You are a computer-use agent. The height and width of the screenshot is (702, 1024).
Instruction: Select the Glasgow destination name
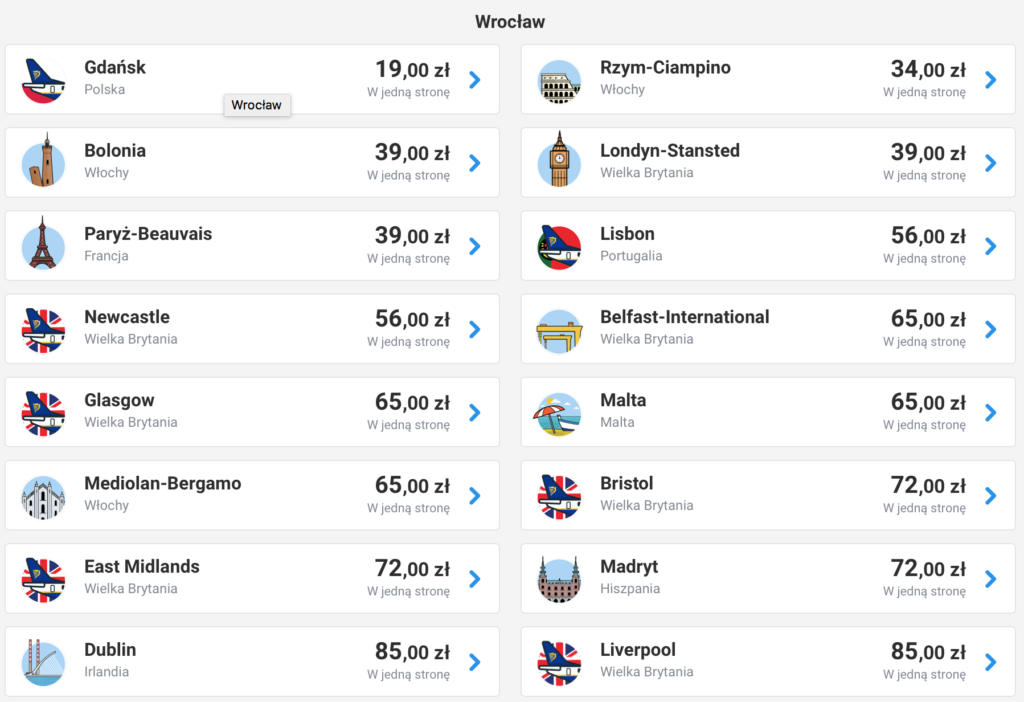(119, 401)
